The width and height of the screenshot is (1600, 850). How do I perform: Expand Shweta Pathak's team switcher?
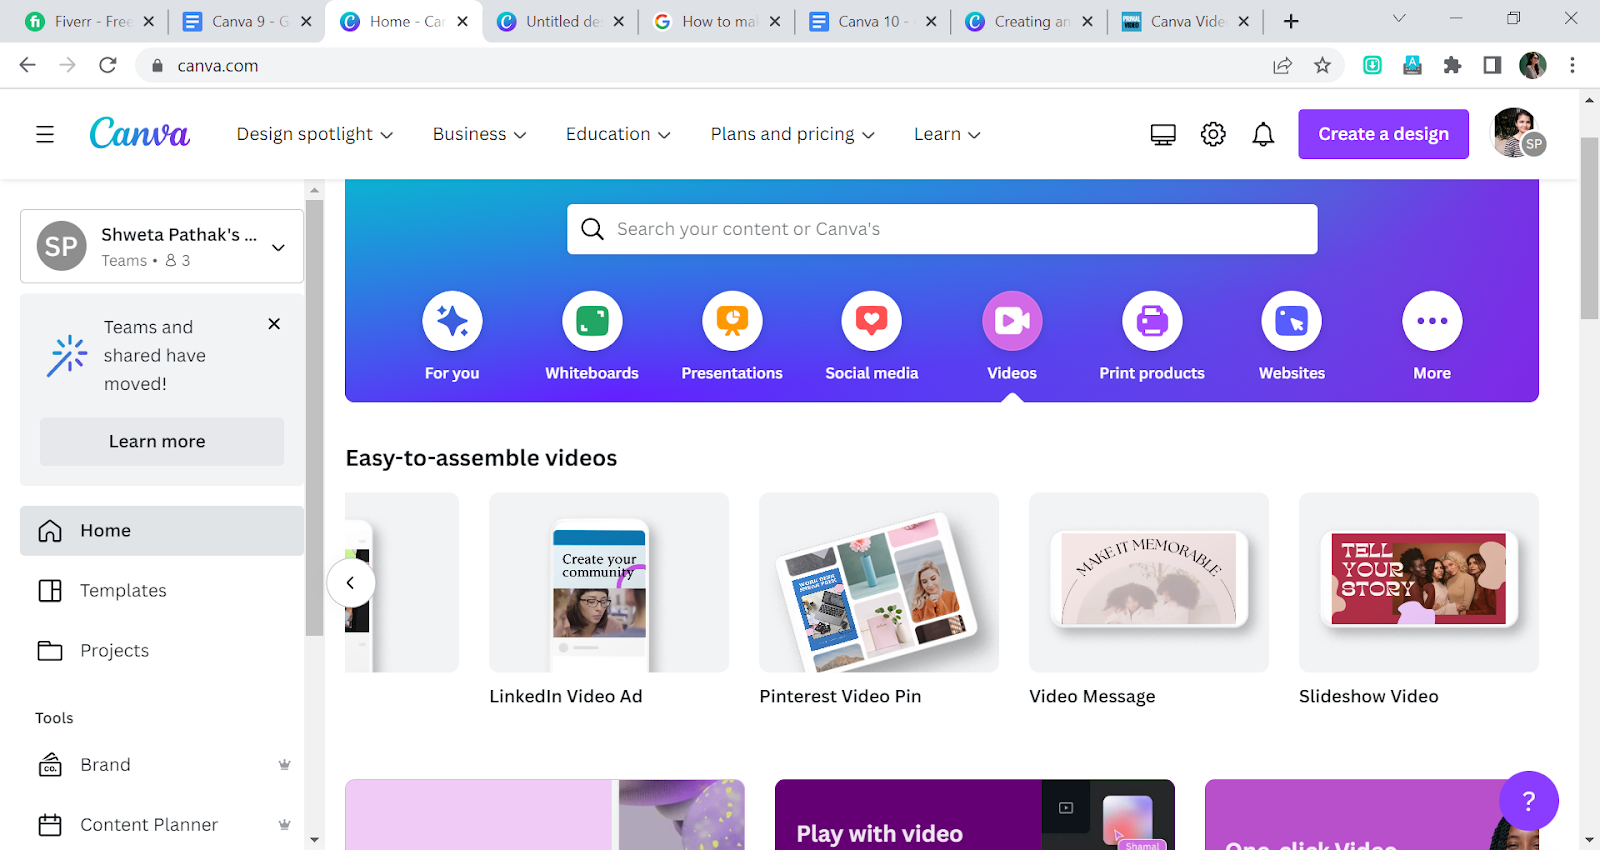point(162,246)
